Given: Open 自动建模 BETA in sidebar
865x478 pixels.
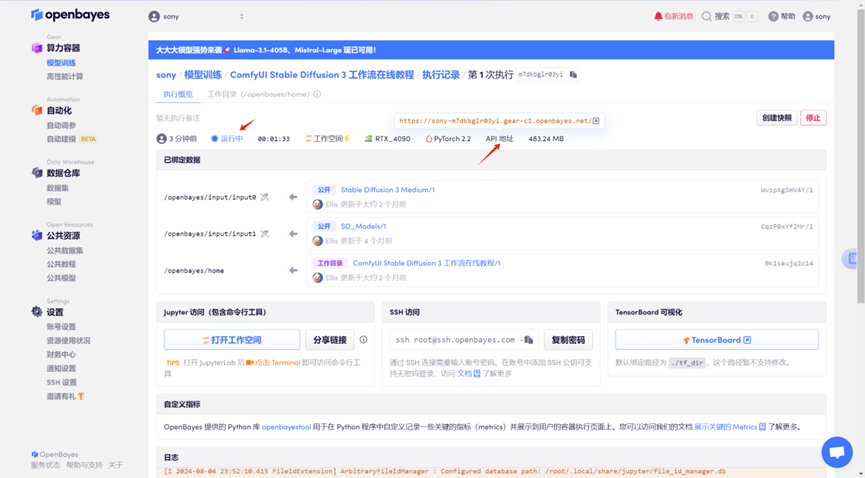Looking at the screenshot, I should pos(72,139).
